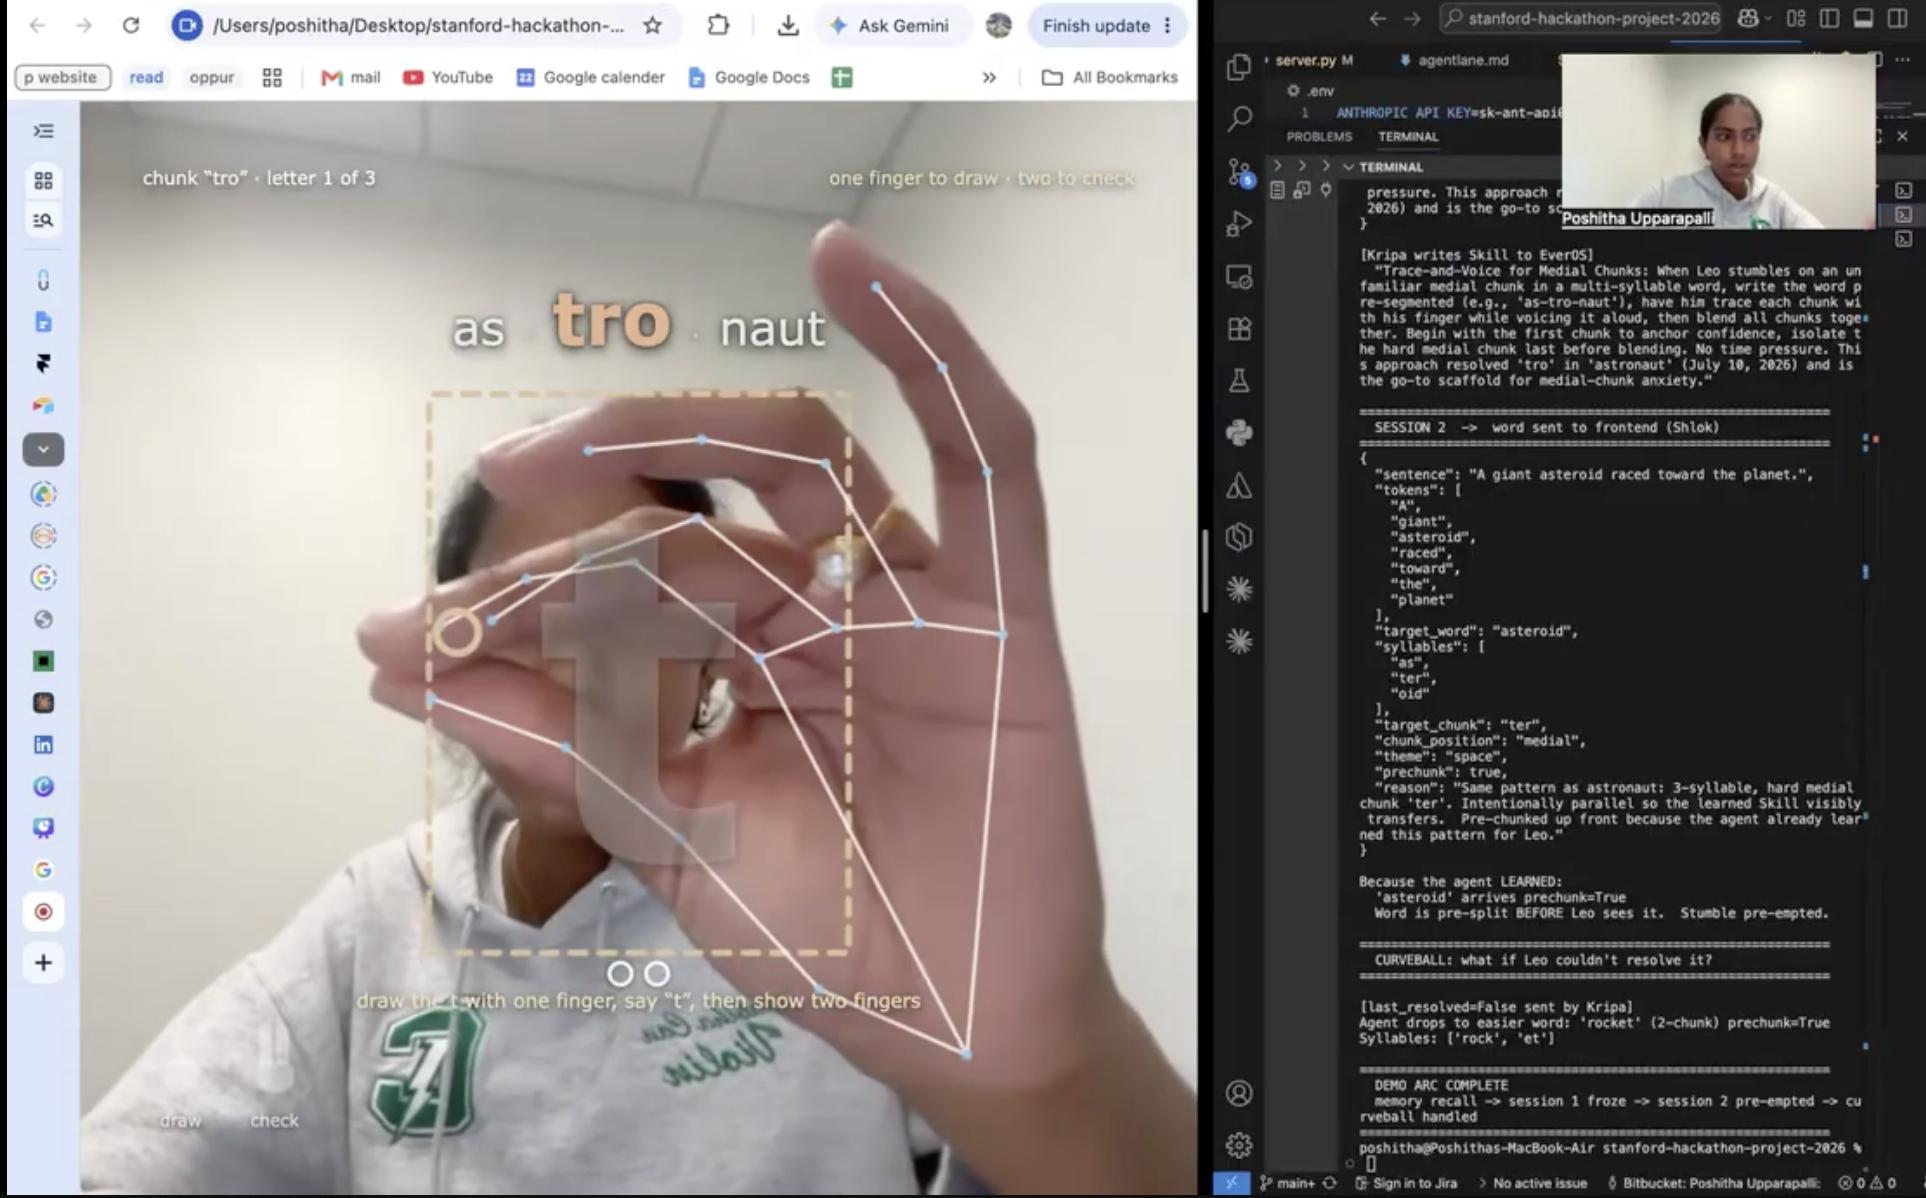Open the Run and Debug view
Screen dimensions: 1926x1198
(1239, 224)
